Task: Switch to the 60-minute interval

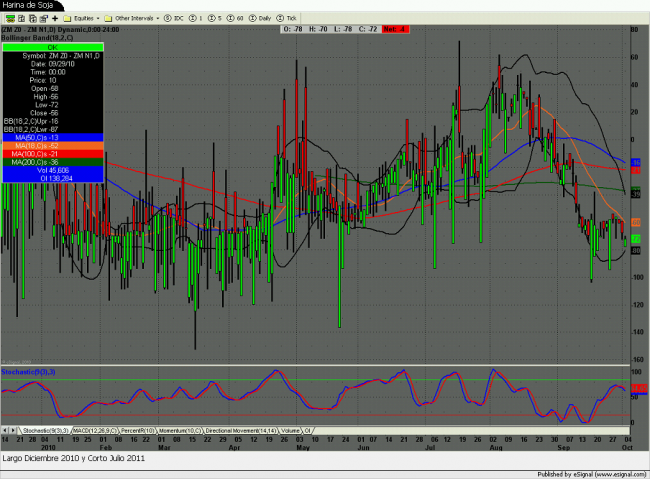Action: click(x=235, y=18)
